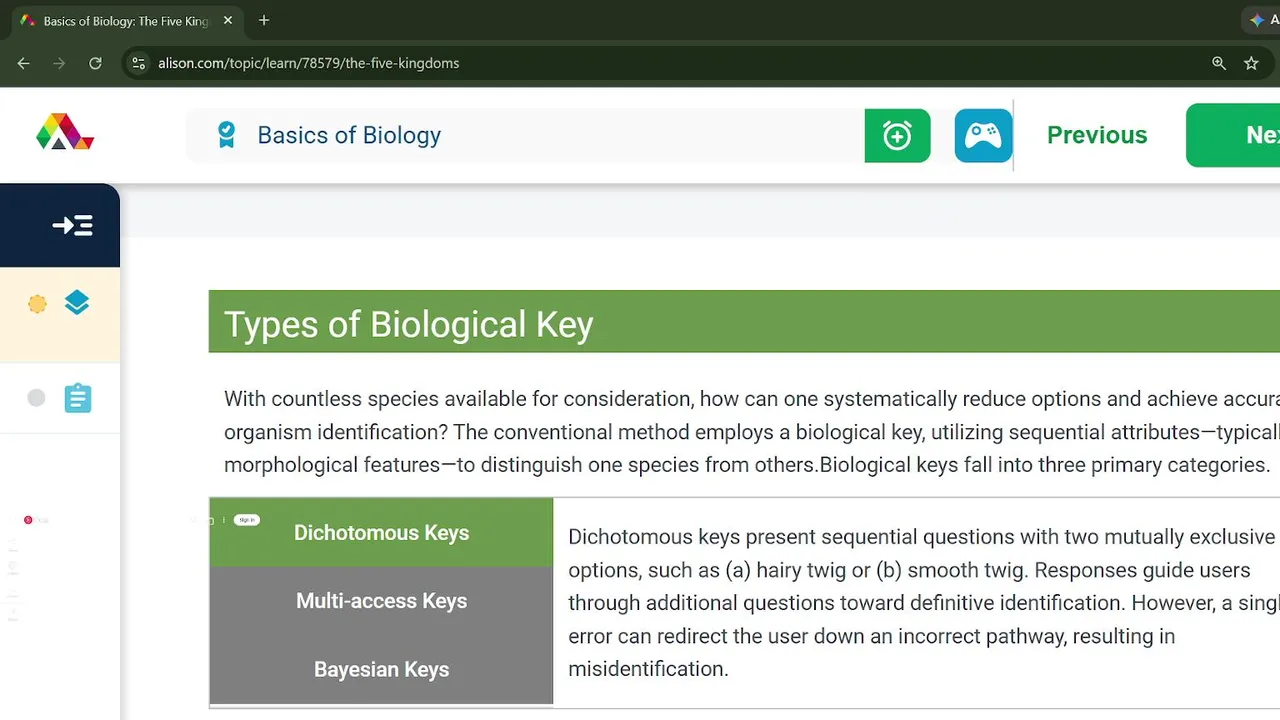Image resolution: width=1280 pixels, height=720 pixels.
Task: Go back in browser history
Action: (x=24, y=63)
